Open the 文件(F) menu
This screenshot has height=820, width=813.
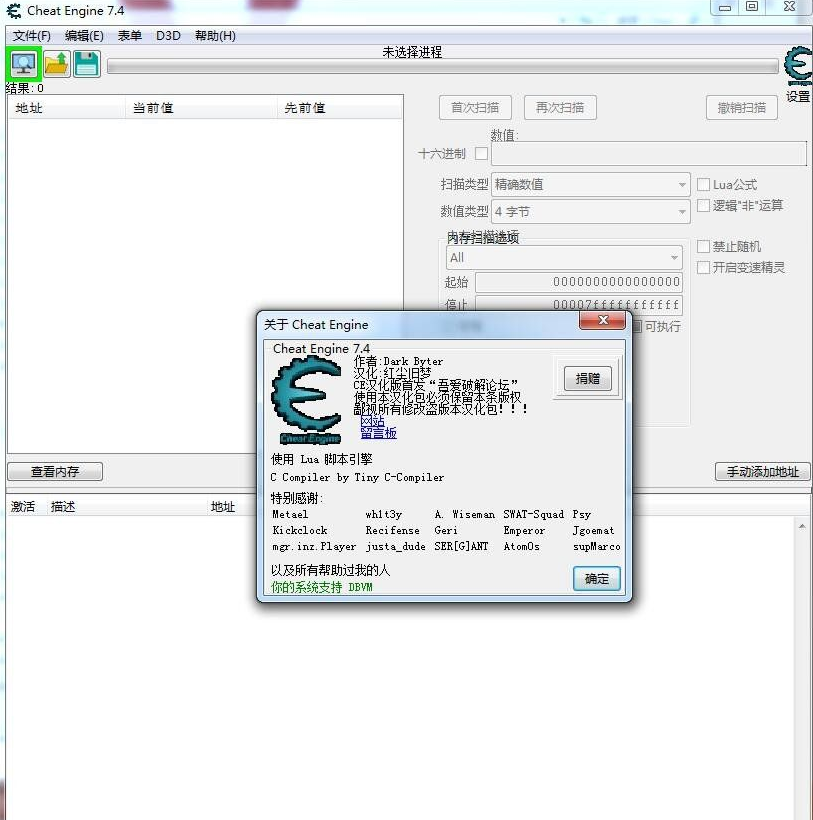pyautogui.click(x=31, y=35)
